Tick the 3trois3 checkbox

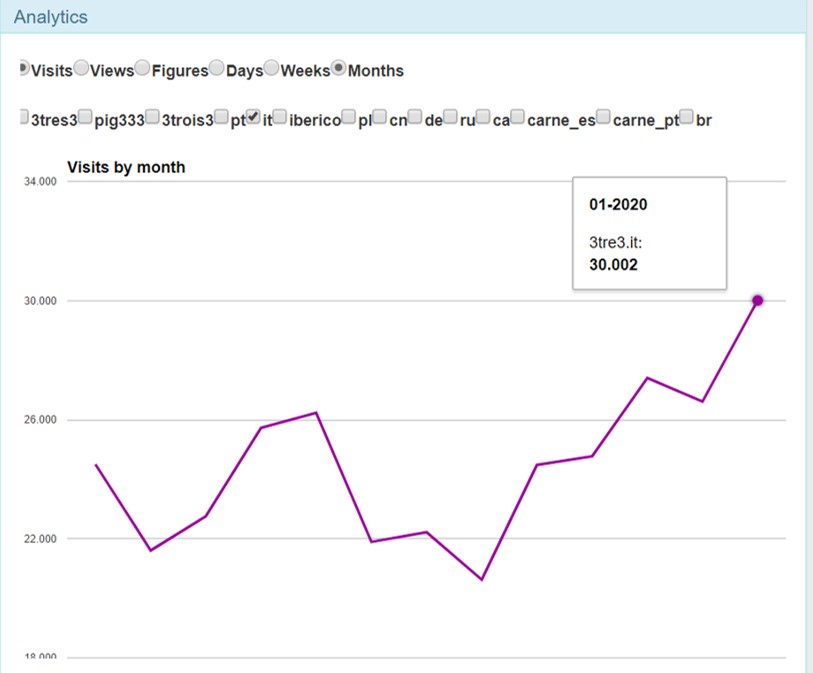coord(153,118)
